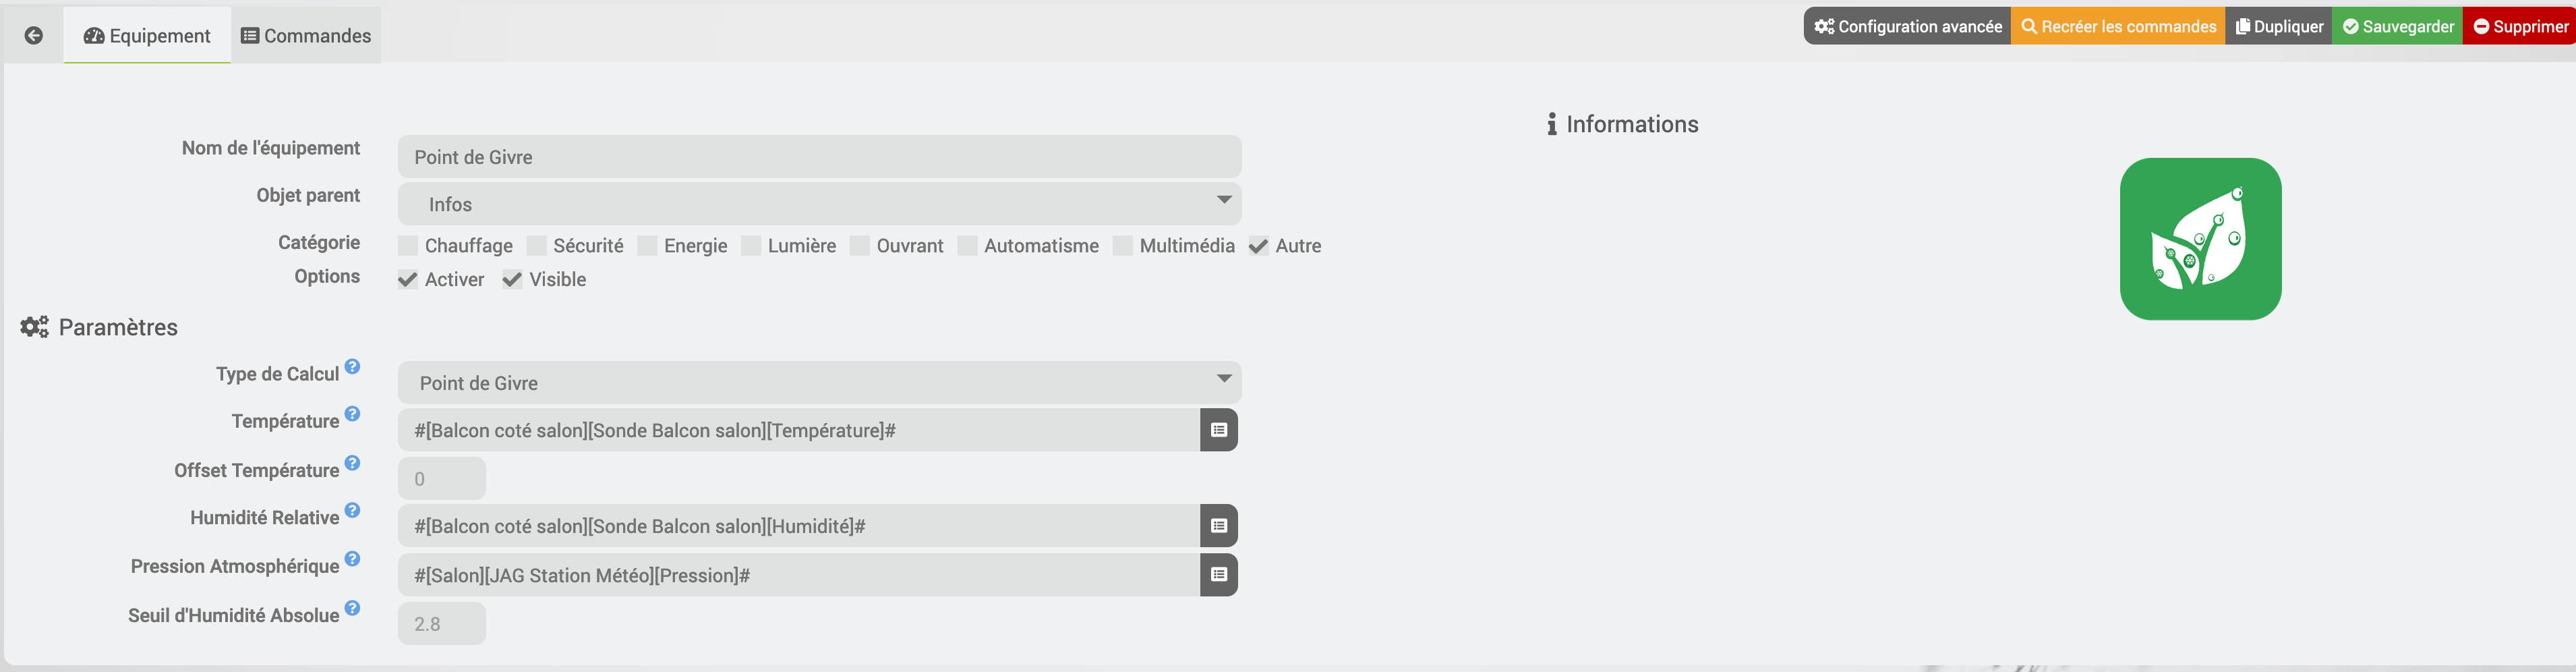
Task: Click the back arrow icon
Action: [x=34, y=36]
